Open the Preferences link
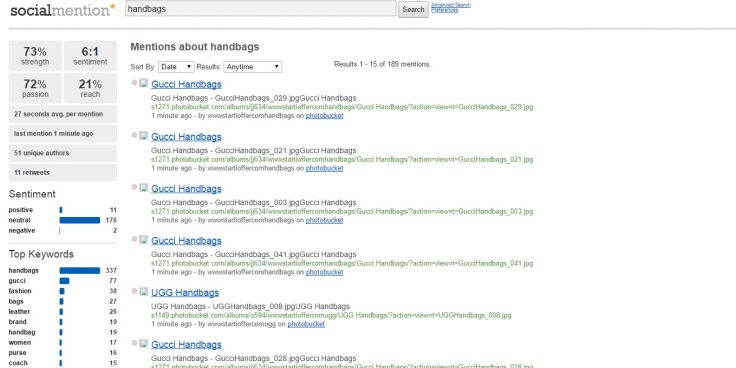The width and height of the screenshot is (736, 368). [x=445, y=10]
